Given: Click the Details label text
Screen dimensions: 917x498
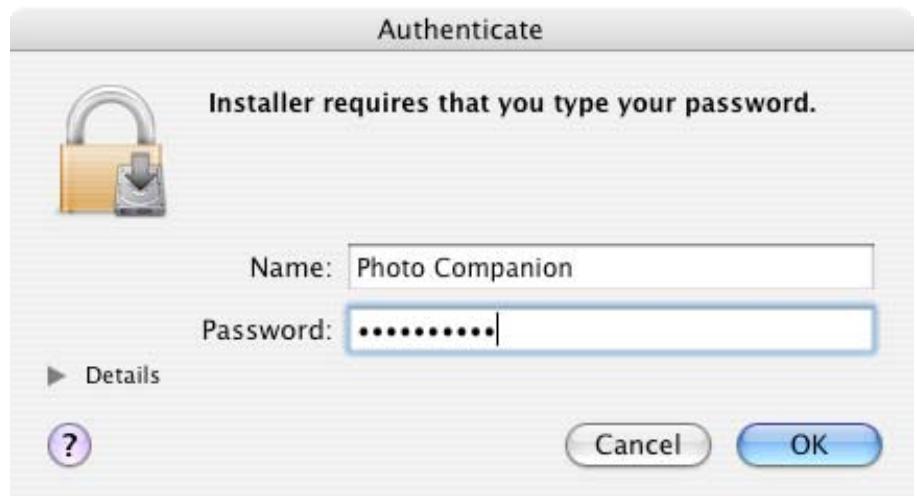Looking at the screenshot, I should coord(122,375).
